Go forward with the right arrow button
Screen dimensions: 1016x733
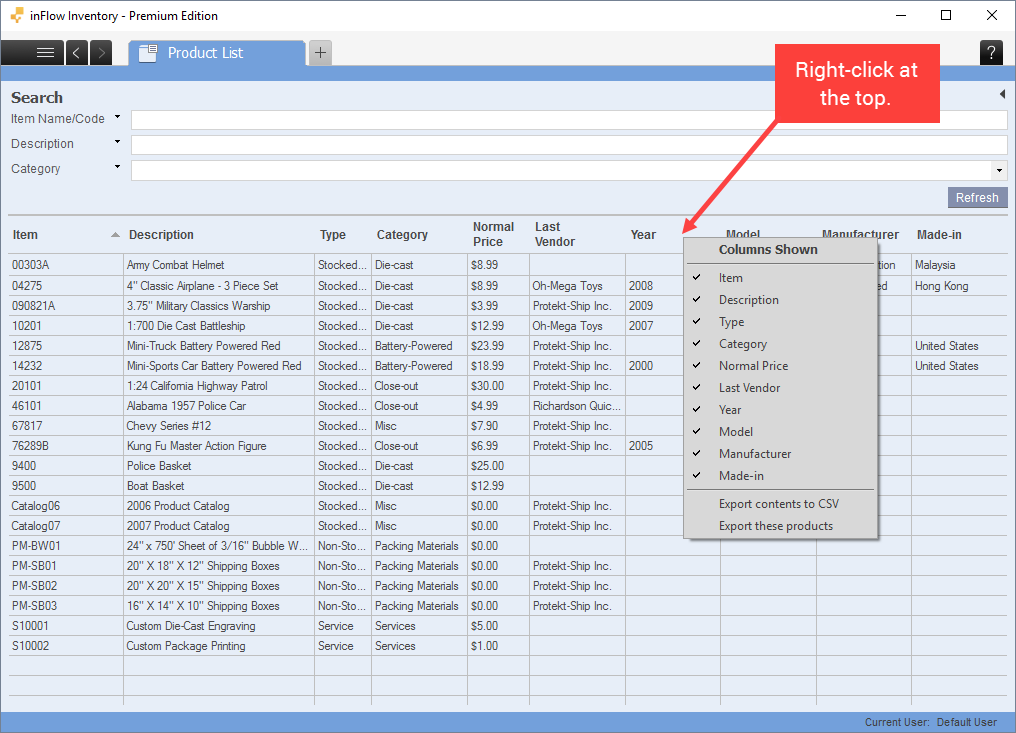101,52
